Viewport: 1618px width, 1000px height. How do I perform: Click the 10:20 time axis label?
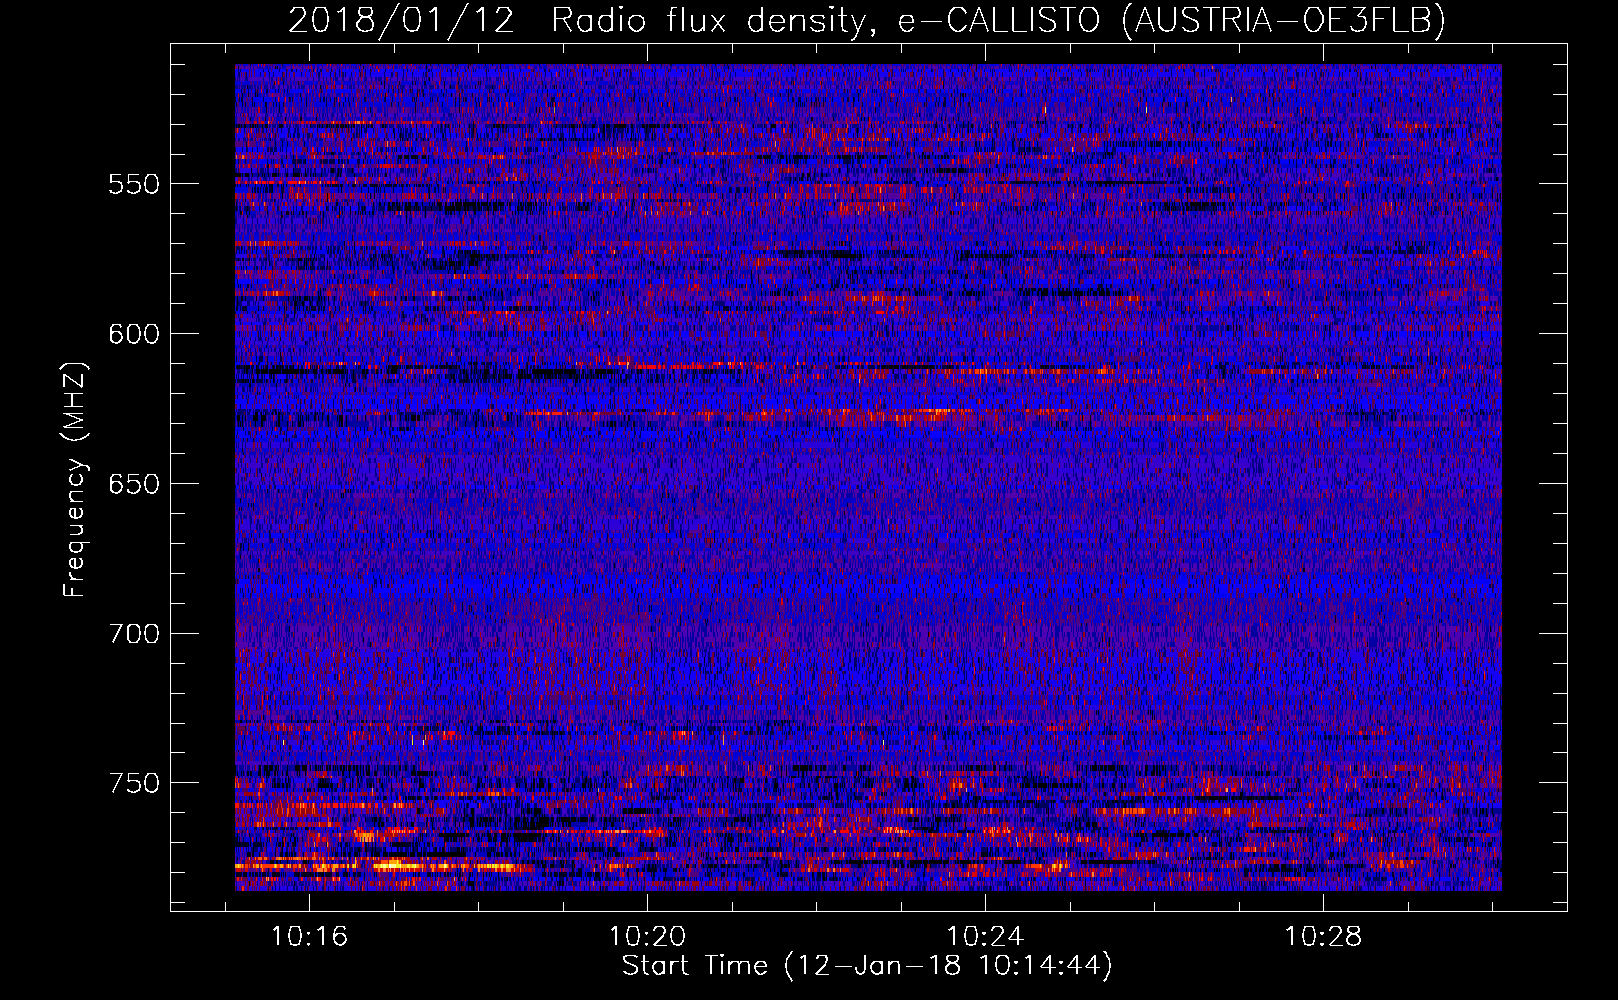pyautogui.click(x=648, y=937)
